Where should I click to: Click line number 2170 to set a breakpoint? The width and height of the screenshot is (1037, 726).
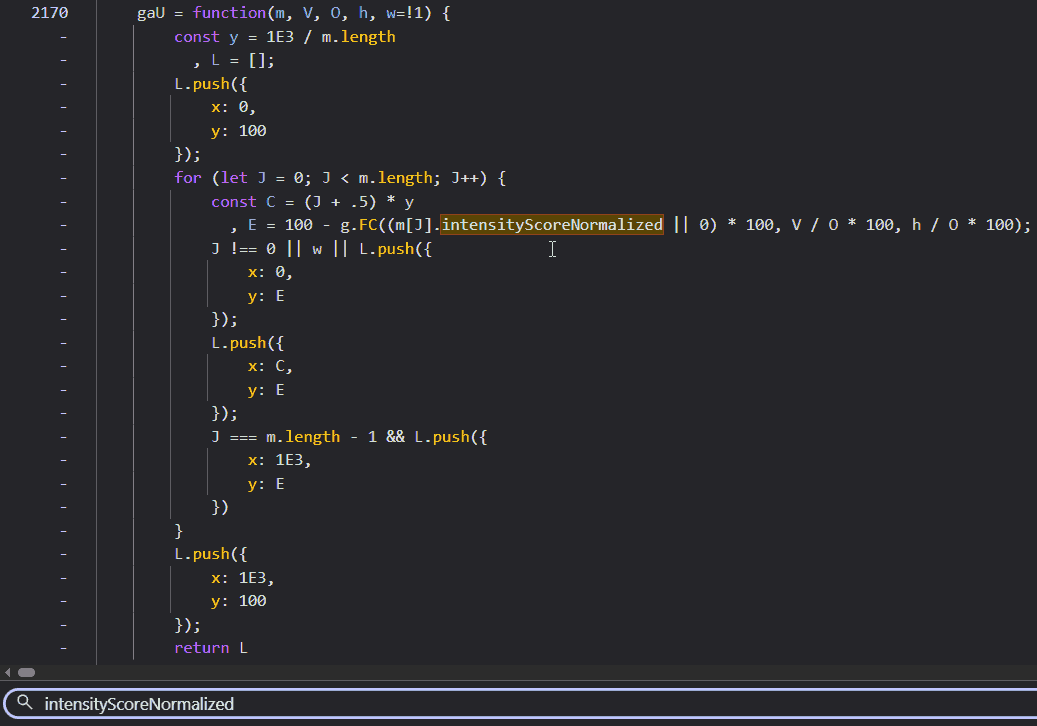coord(47,12)
